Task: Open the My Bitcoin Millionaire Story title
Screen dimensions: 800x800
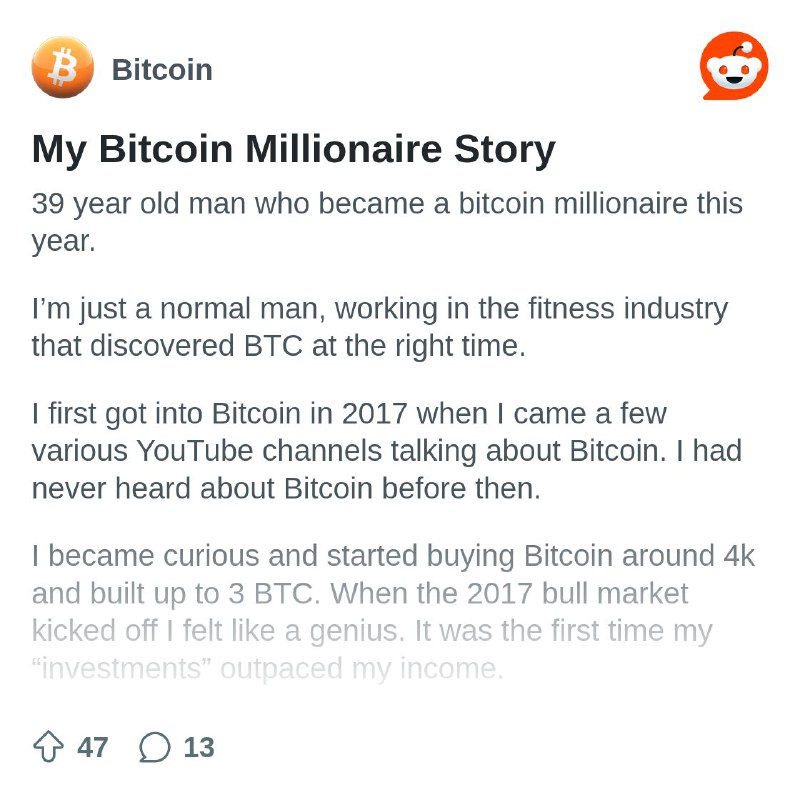Action: [293, 149]
